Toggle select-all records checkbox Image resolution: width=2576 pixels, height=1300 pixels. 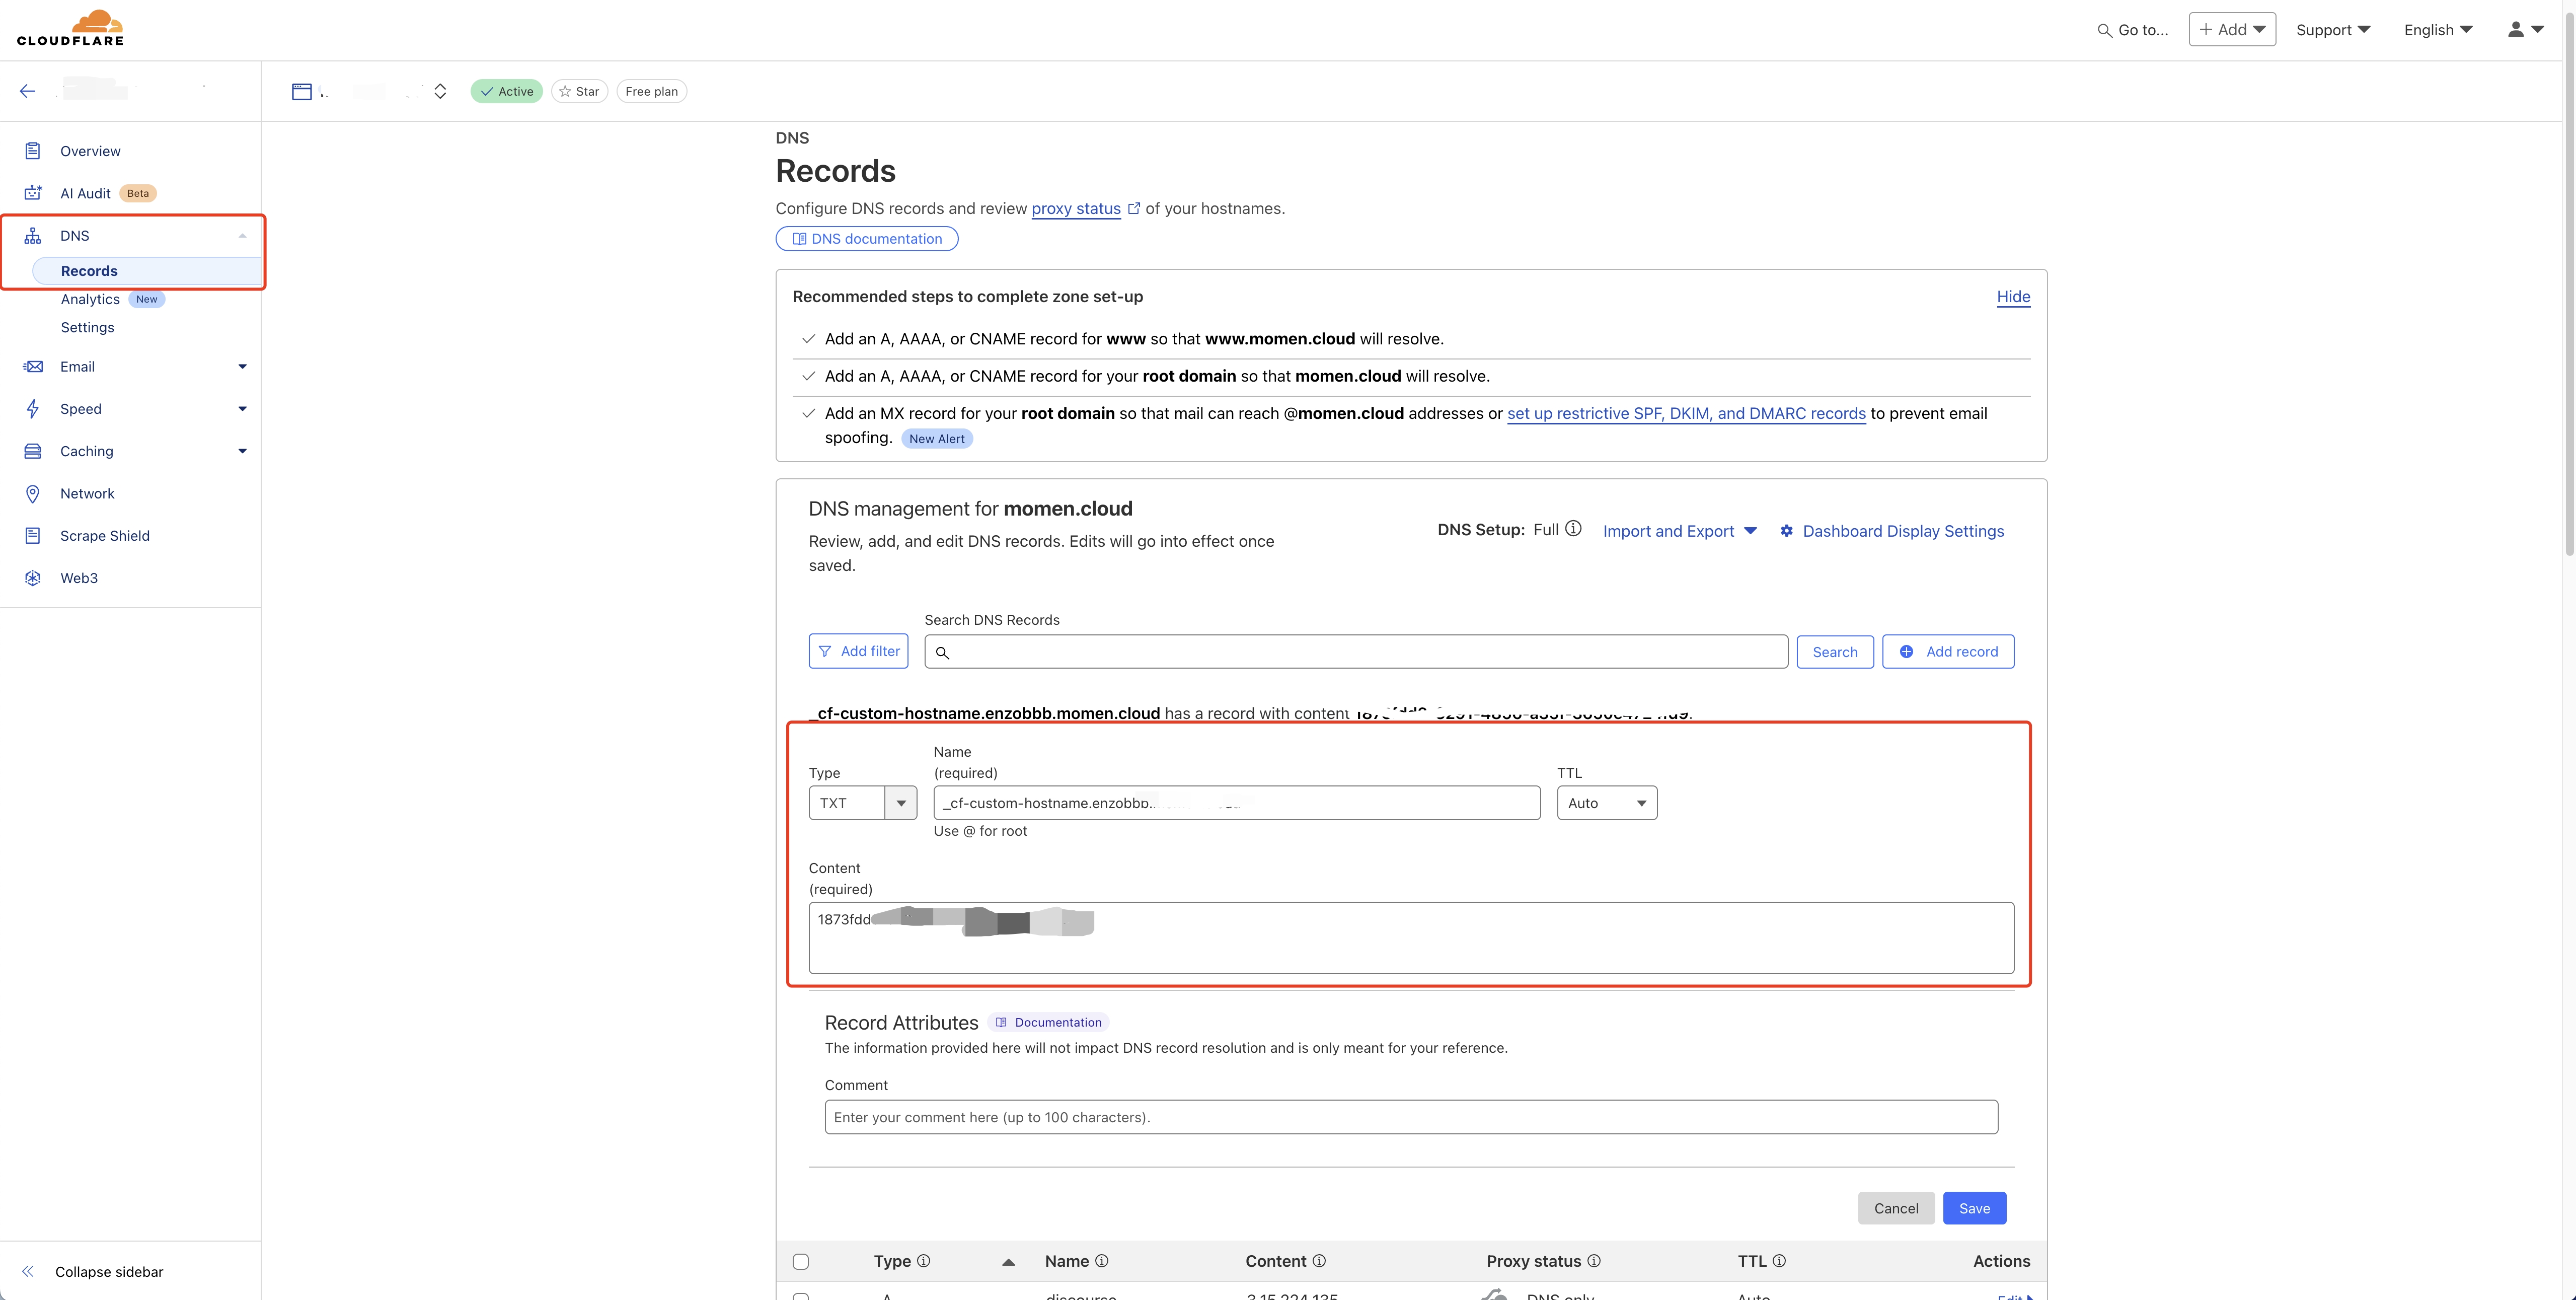pos(801,1262)
